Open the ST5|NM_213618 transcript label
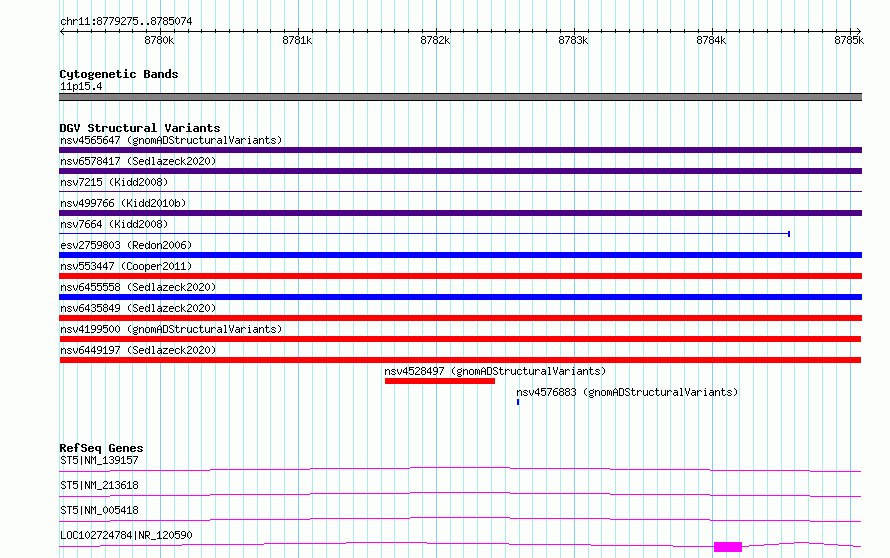 (99, 485)
